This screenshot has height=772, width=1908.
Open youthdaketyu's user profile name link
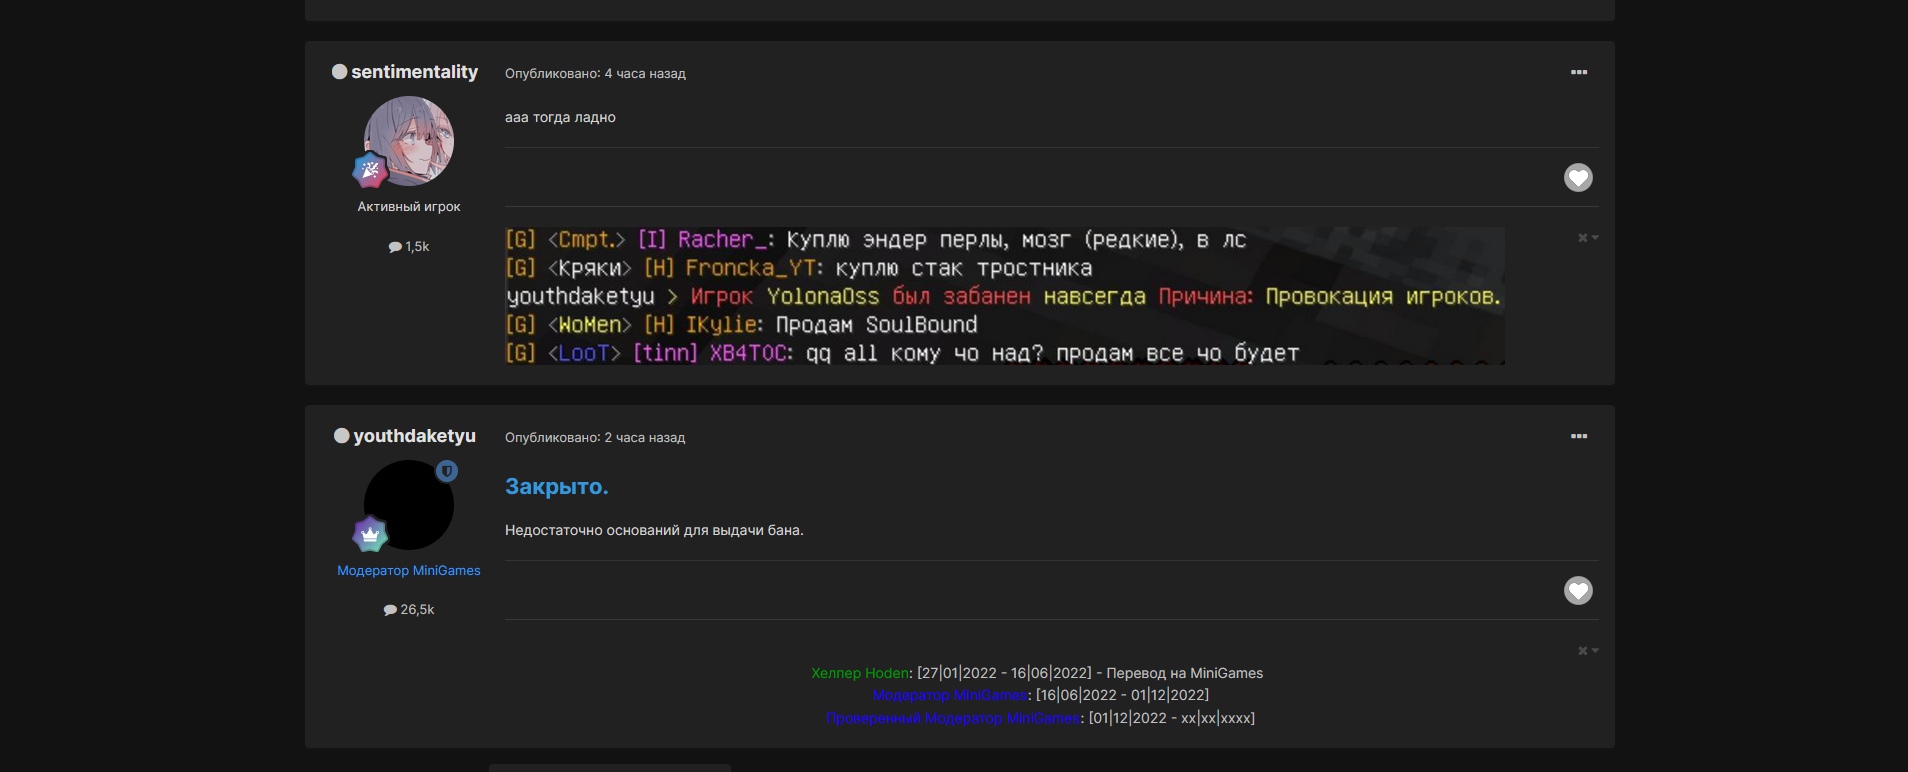[414, 436]
